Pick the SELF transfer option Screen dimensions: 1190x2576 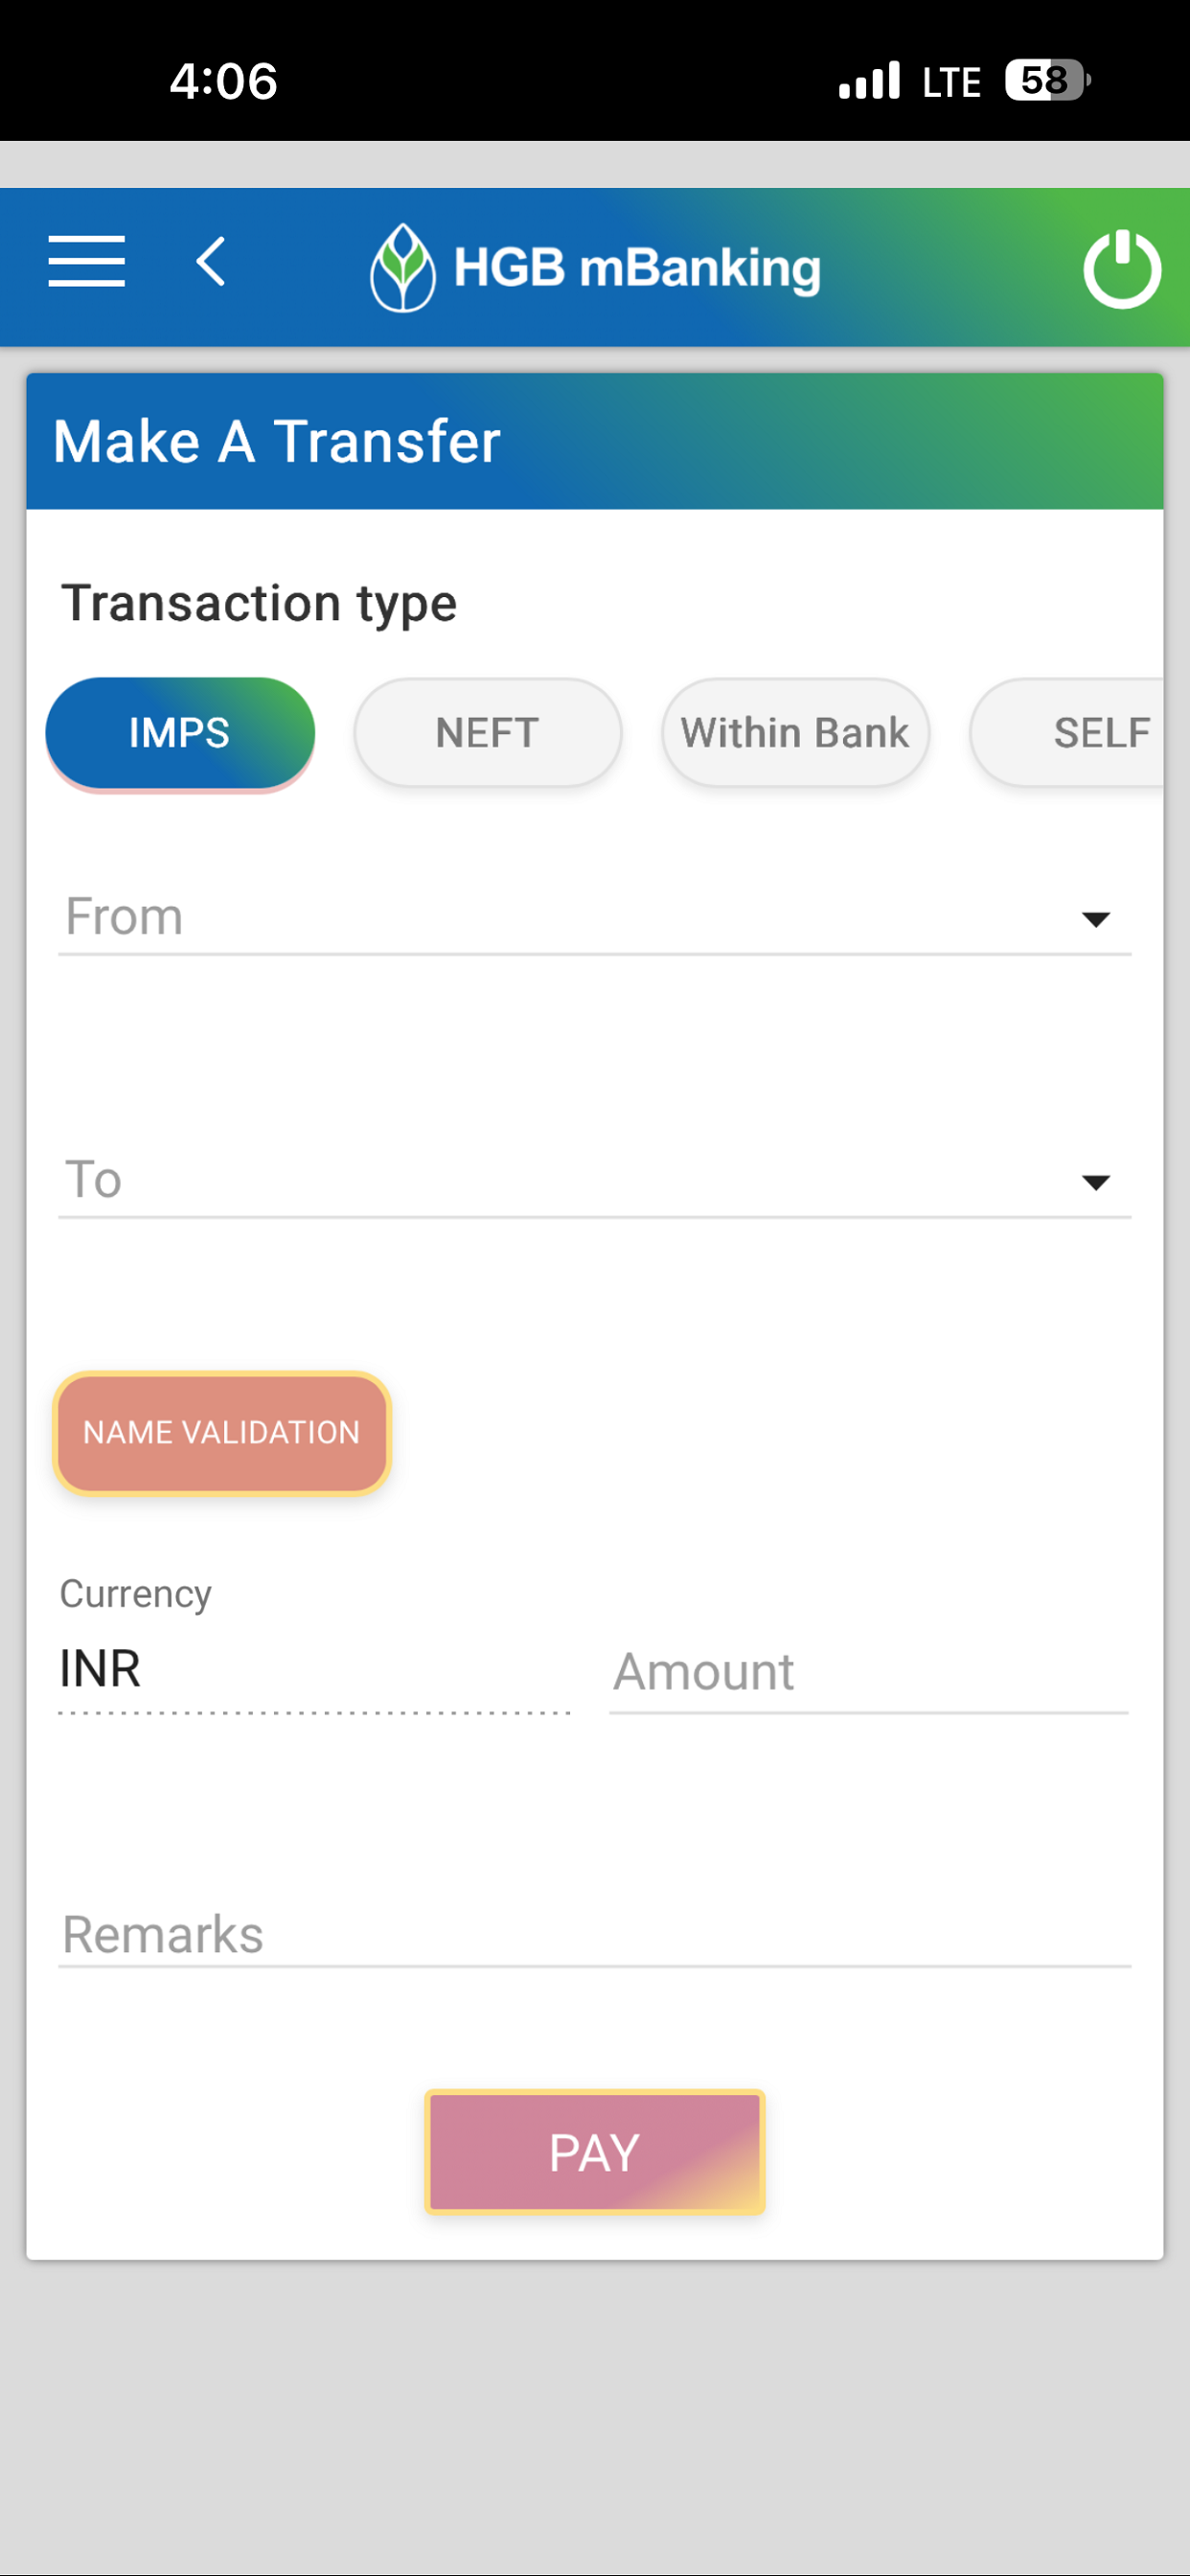click(1068, 733)
